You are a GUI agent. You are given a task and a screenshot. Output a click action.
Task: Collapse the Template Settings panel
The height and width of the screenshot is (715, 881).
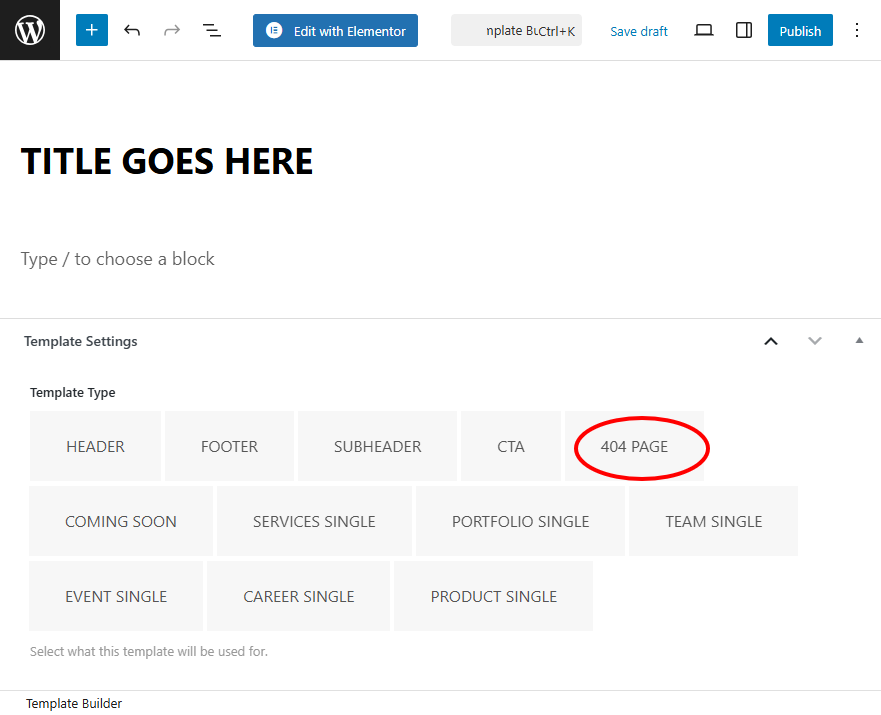click(858, 341)
